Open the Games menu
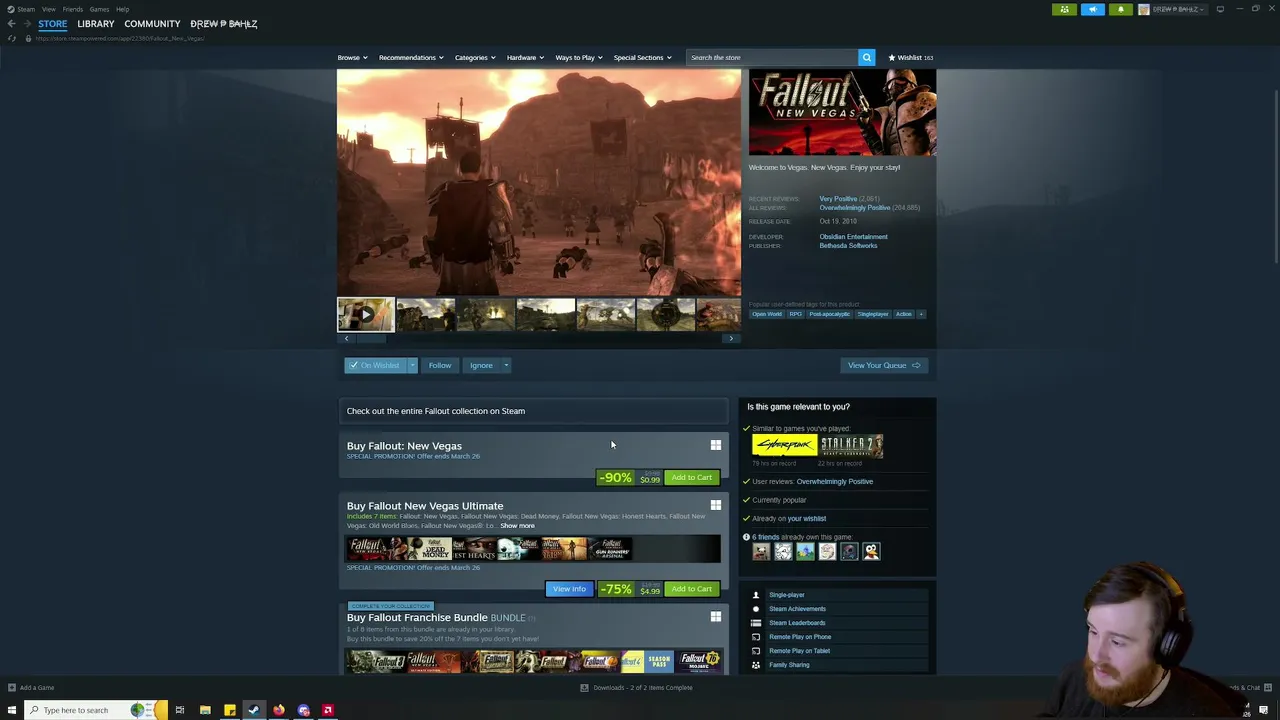1280x720 pixels. click(x=99, y=9)
